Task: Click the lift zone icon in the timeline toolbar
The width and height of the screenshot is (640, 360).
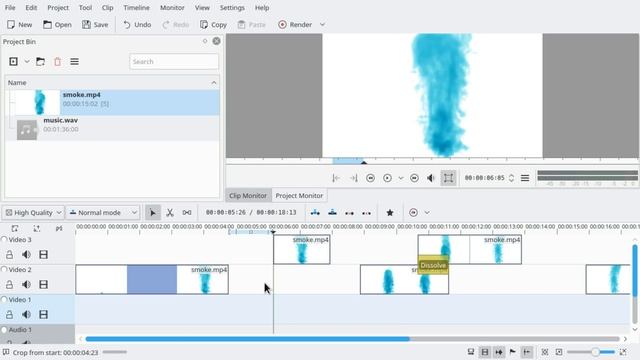Action: (367, 213)
